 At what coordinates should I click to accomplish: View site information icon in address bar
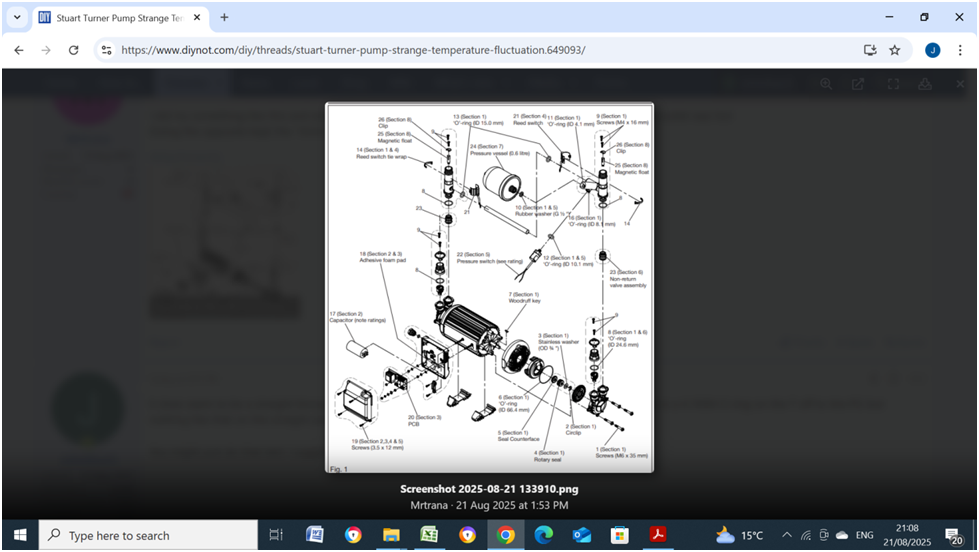(x=107, y=50)
